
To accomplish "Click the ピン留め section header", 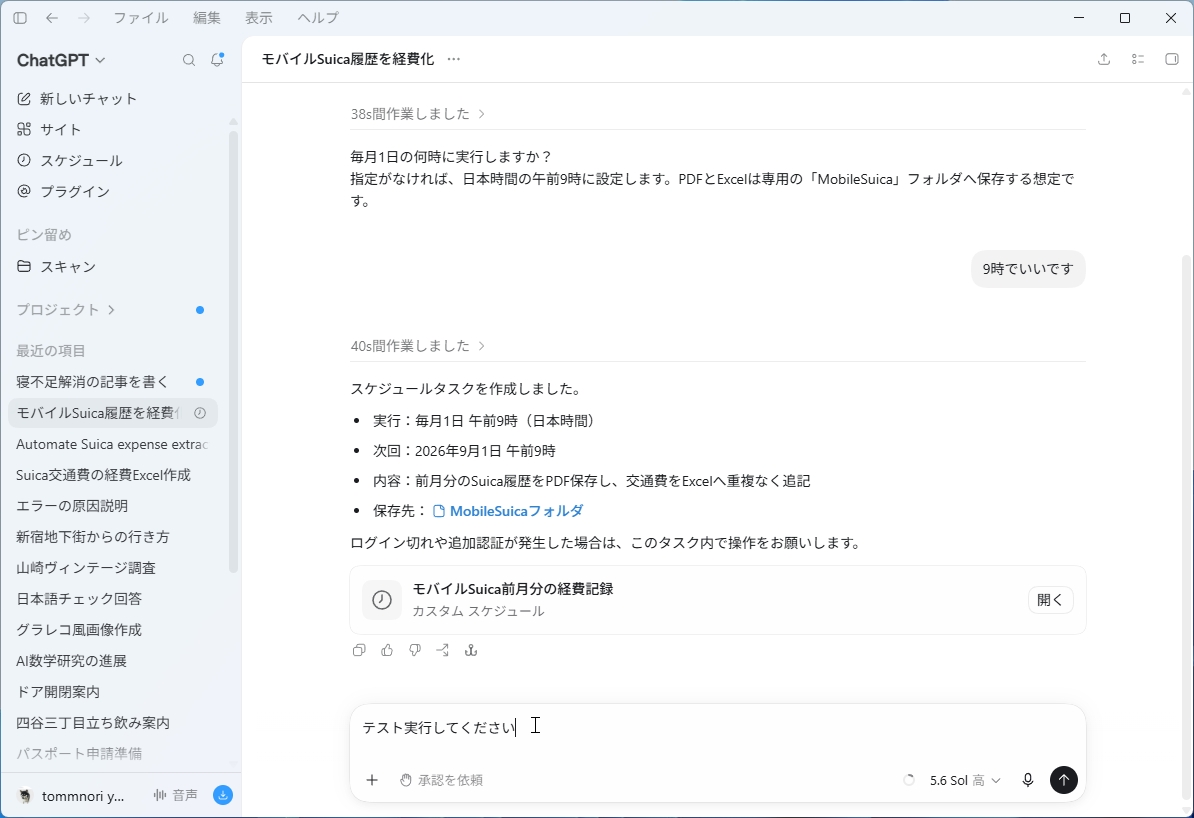I will (44, 235).
